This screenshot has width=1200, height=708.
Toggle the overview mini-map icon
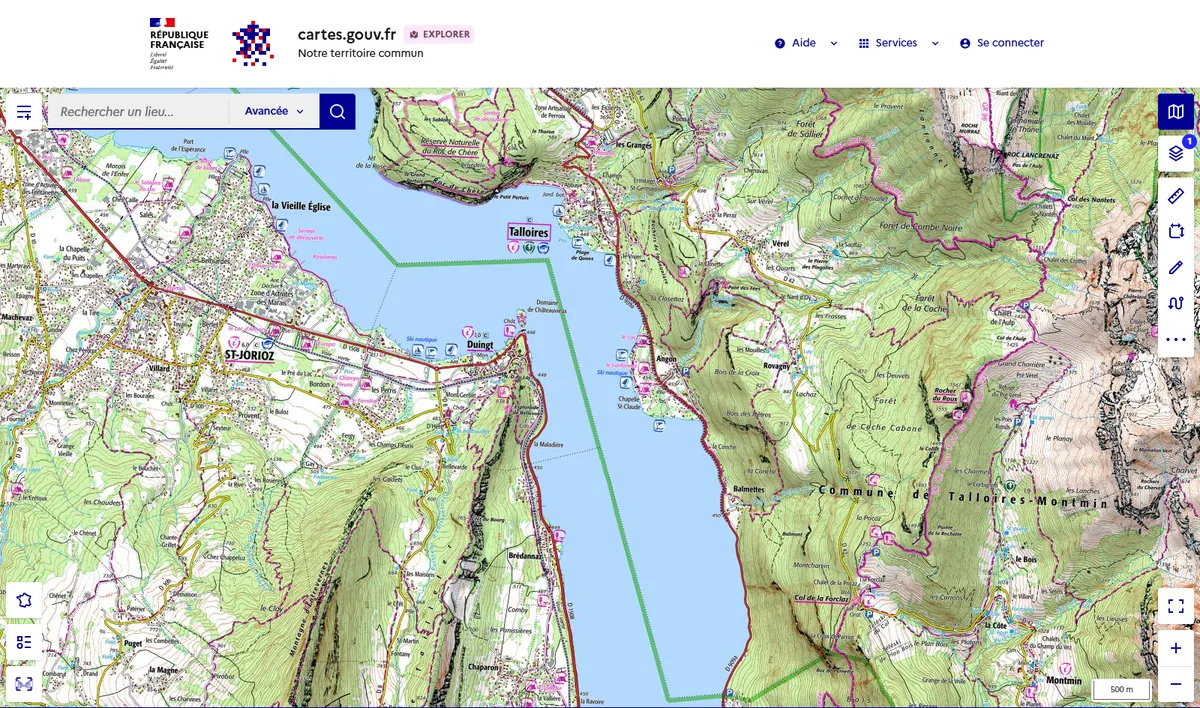coord(25,684)
